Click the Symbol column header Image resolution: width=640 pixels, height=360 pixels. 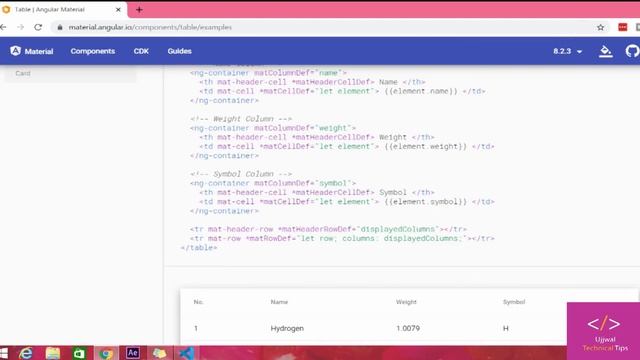(x=514, y=302)
